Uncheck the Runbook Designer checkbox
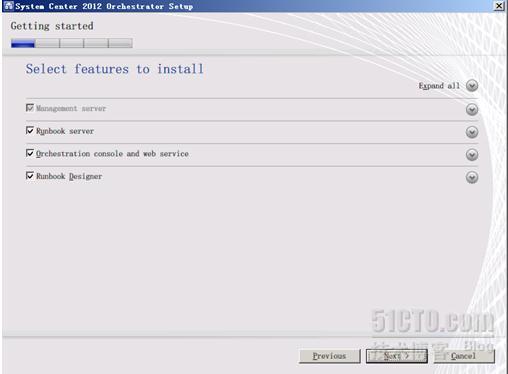 pyautogui.click(x=30, y=176)
